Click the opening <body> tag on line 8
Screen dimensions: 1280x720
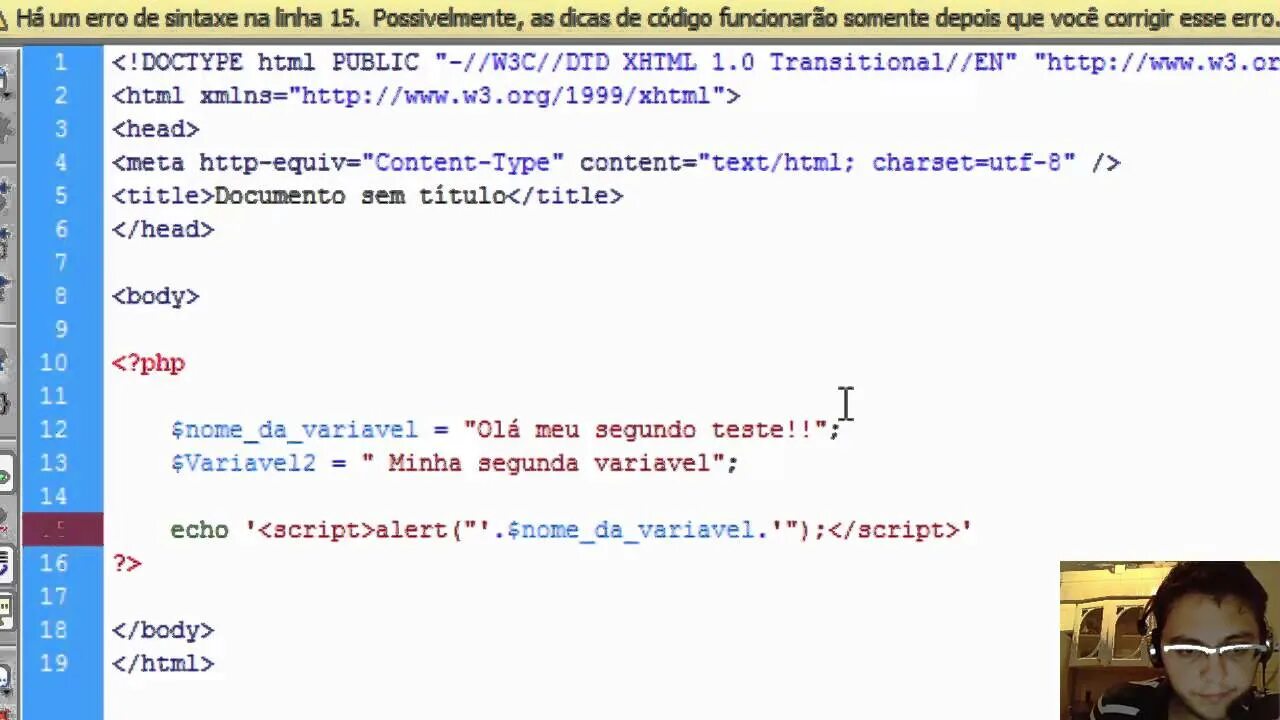[x=156, y=296]
